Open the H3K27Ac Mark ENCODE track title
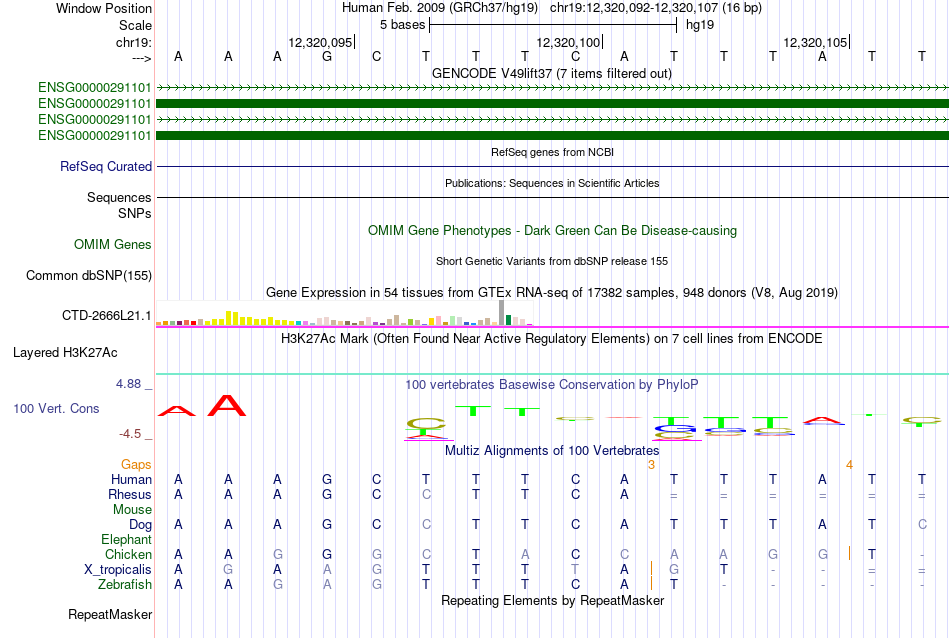950x638 pixels. (552, 338)
